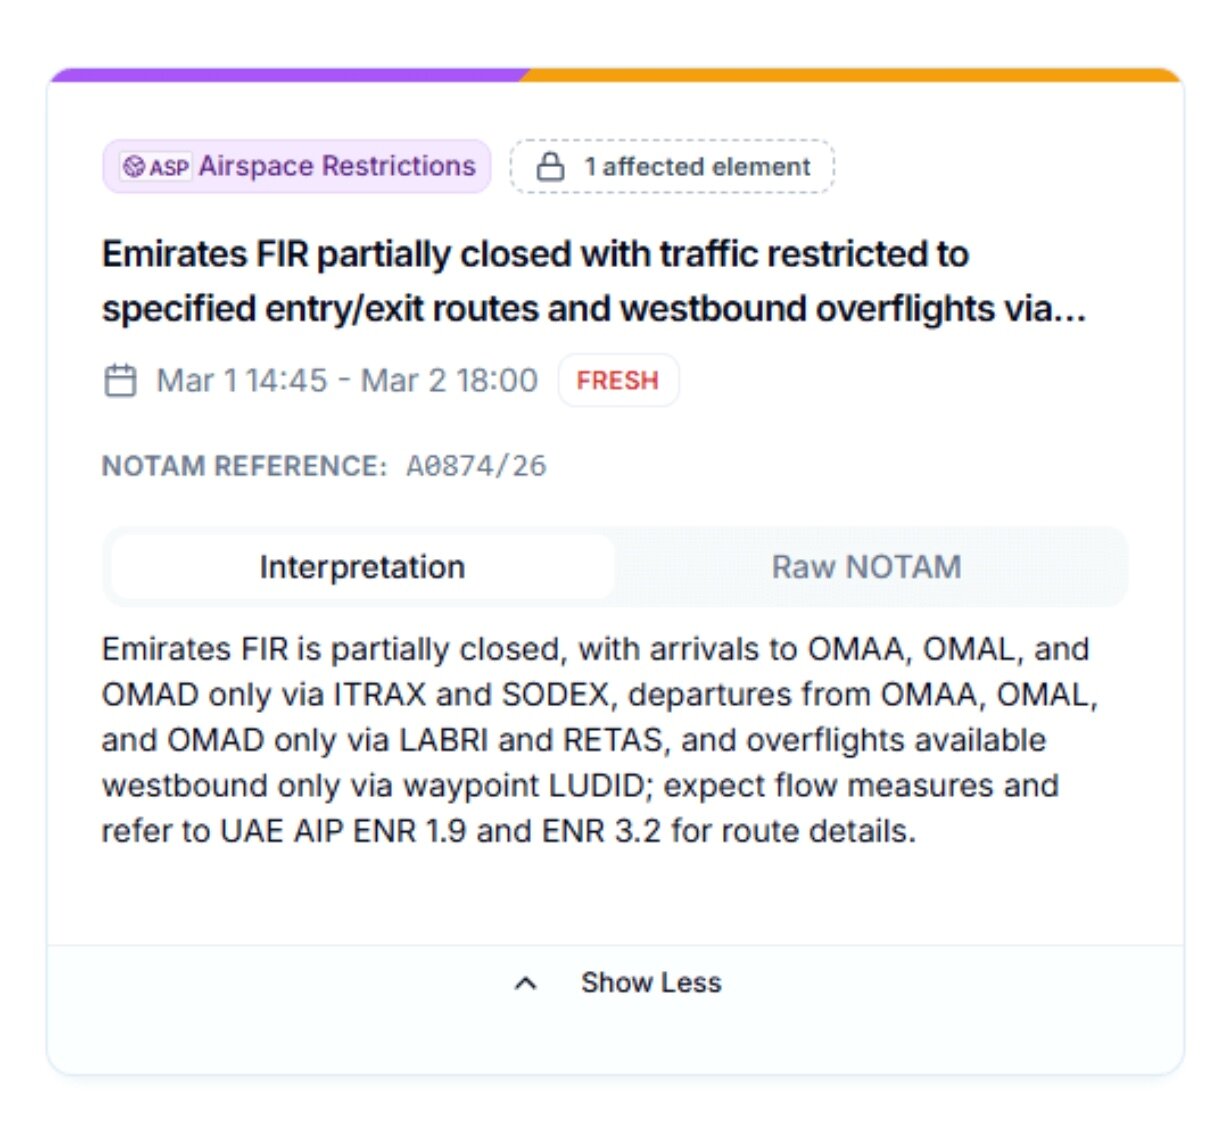This screenshot has width=1206, height=1131.
Task: Open the 1 affected element indicator
Action: 671,166
